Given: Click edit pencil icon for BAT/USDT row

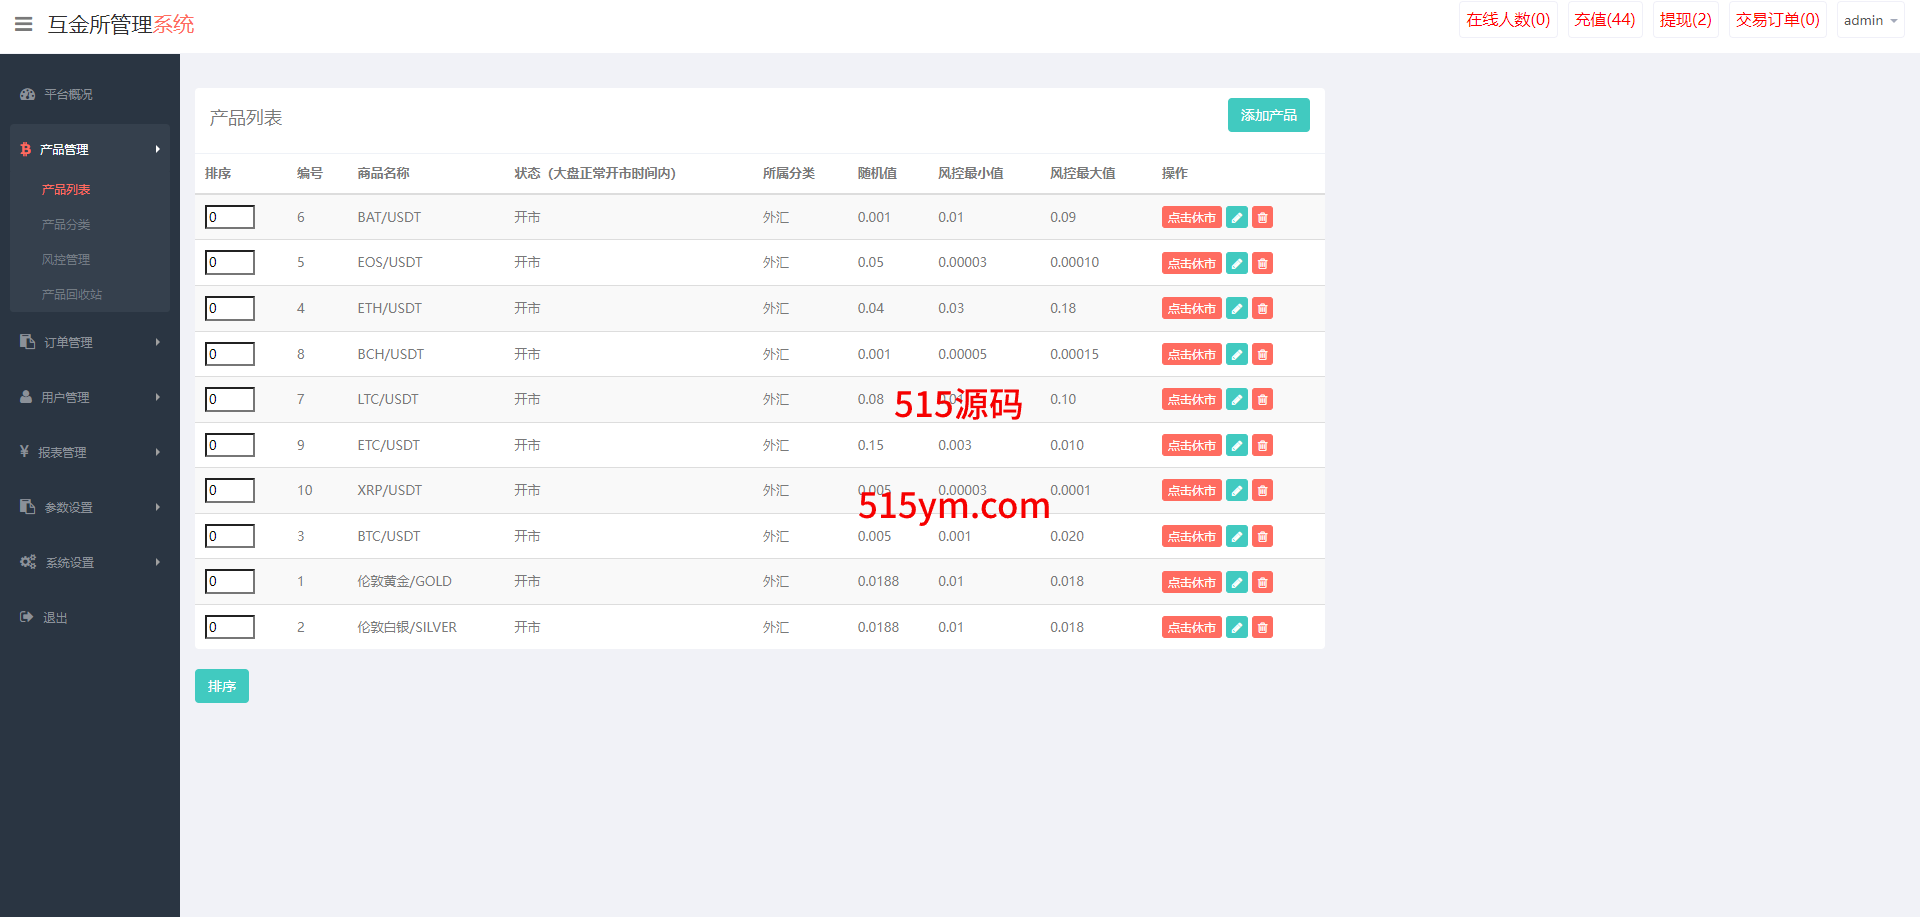Looking at the screenshot, I should 1237,218.
